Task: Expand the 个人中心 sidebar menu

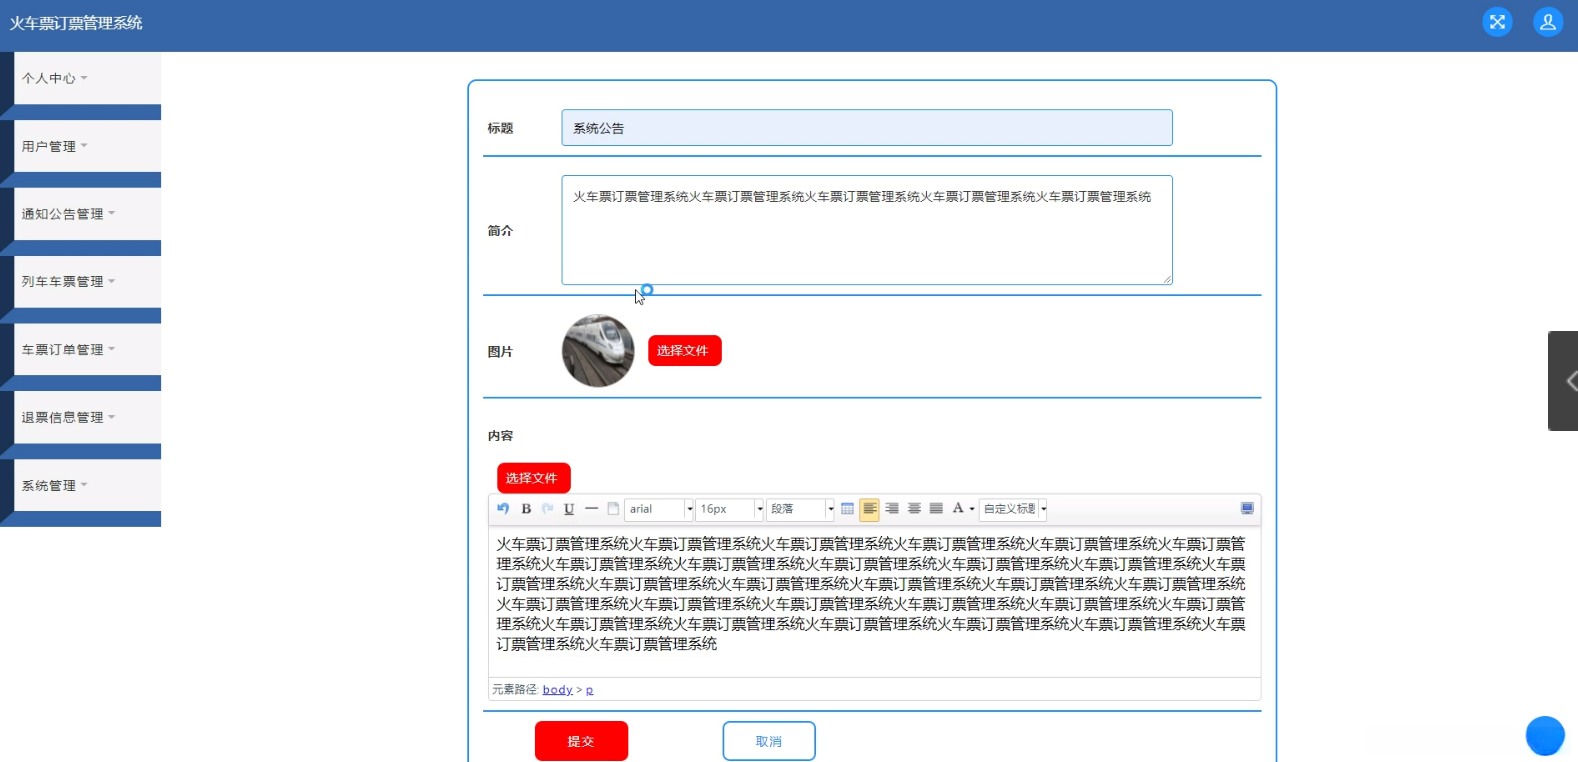Action: pos(87,78)
